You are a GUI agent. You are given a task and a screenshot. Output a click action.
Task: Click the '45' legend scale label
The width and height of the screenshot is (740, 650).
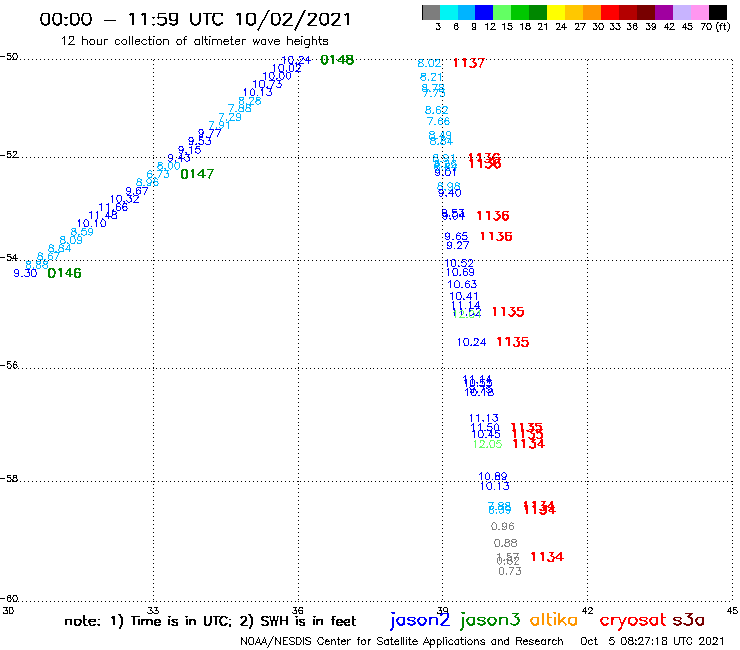(x=687, y=27)
